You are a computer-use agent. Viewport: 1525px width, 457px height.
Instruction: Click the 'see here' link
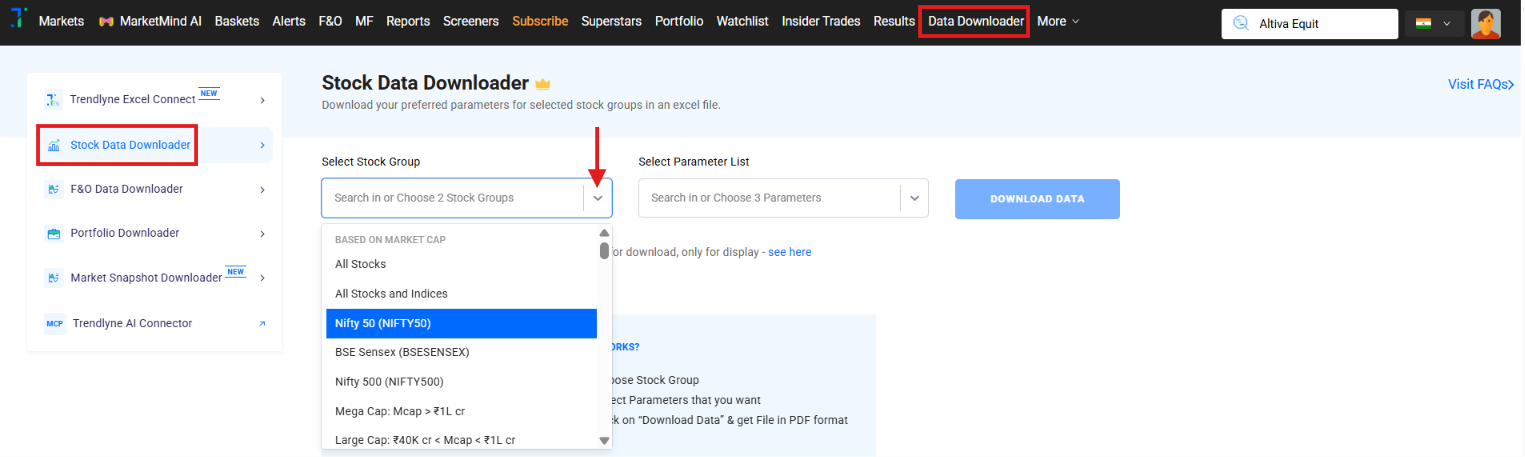point(790,252)
